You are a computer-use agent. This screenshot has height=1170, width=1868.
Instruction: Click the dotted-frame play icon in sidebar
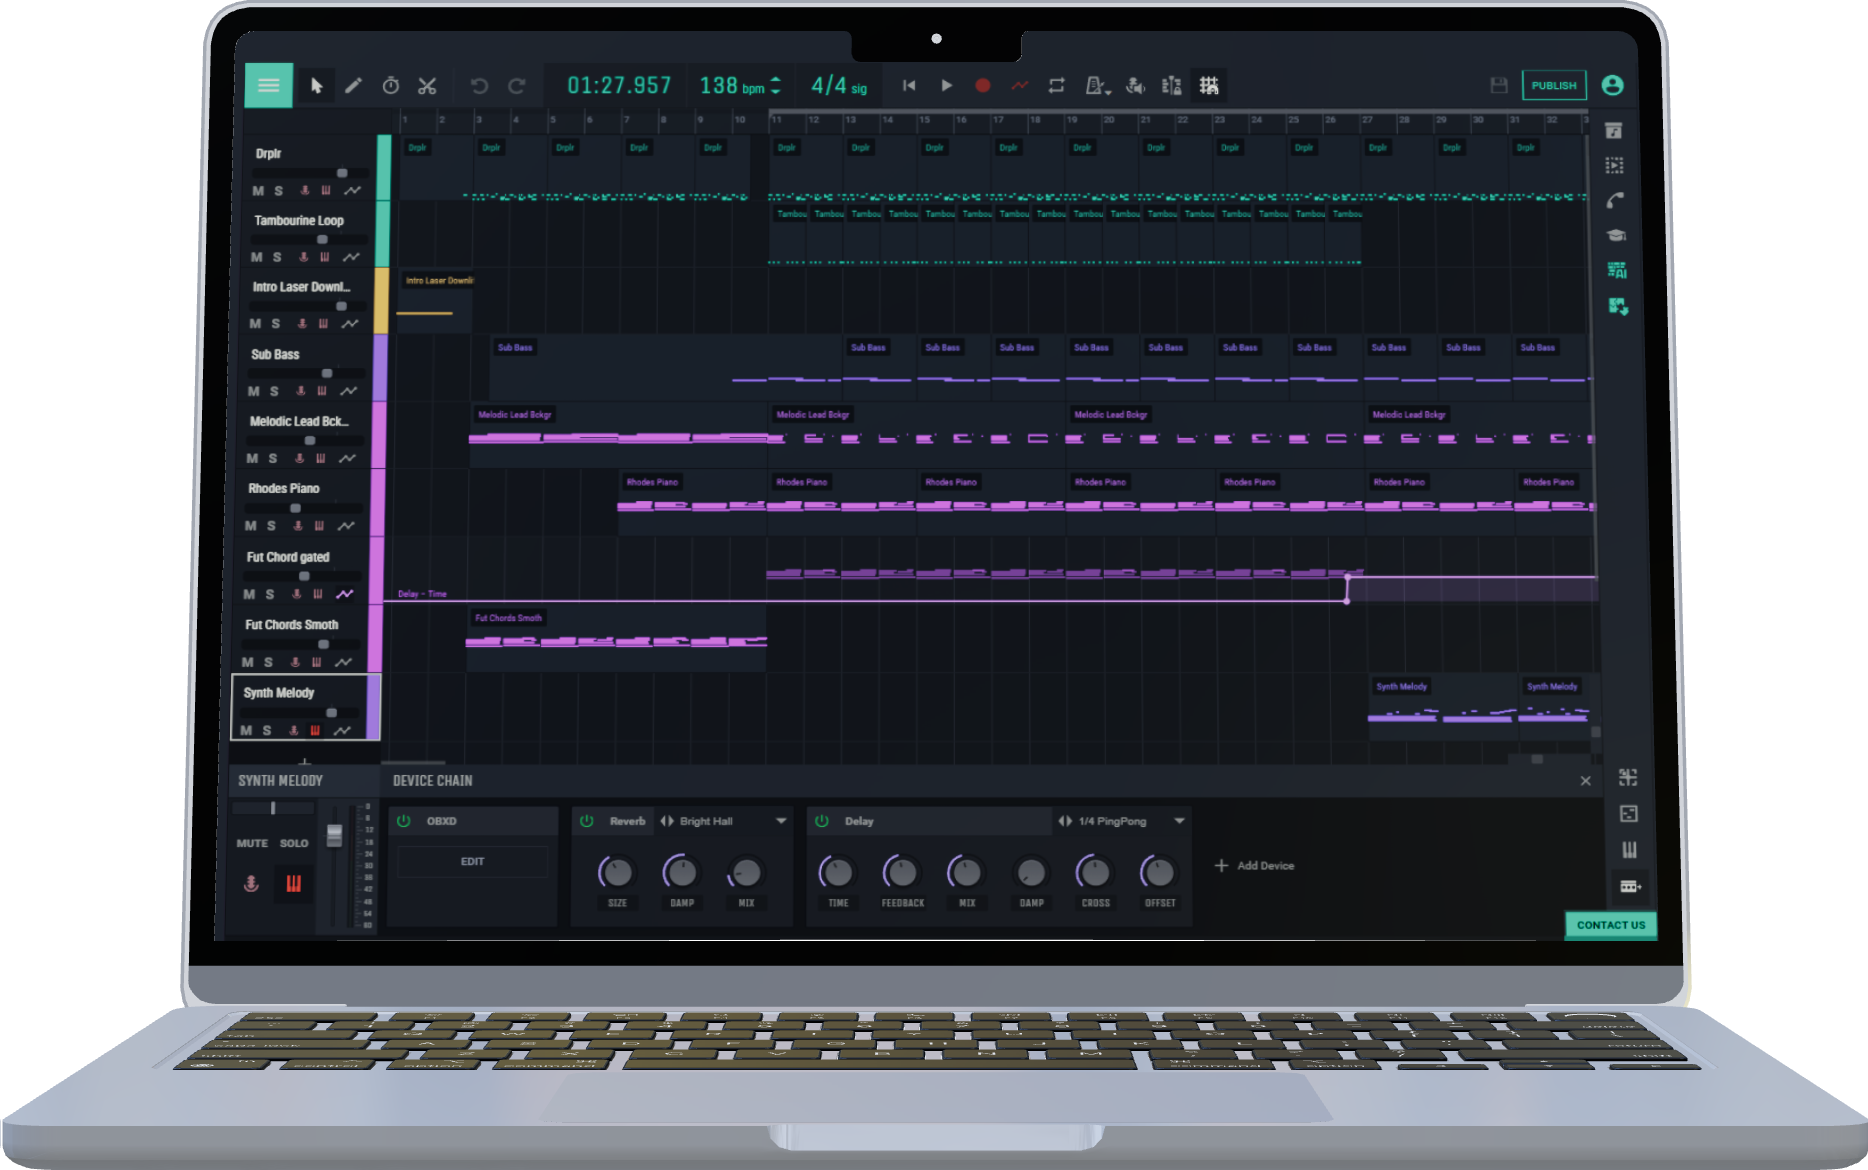[1615, 166]
